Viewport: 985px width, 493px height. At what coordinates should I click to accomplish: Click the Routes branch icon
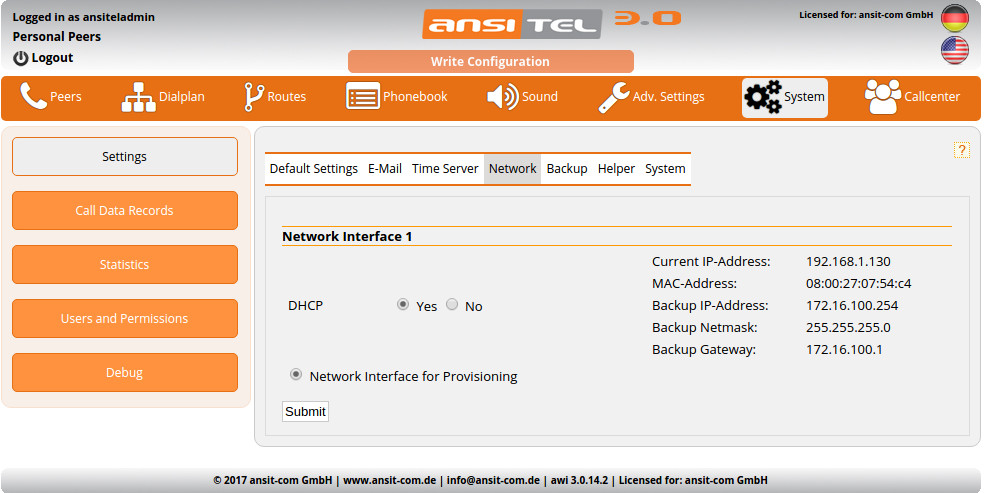[x=254, y=97]
